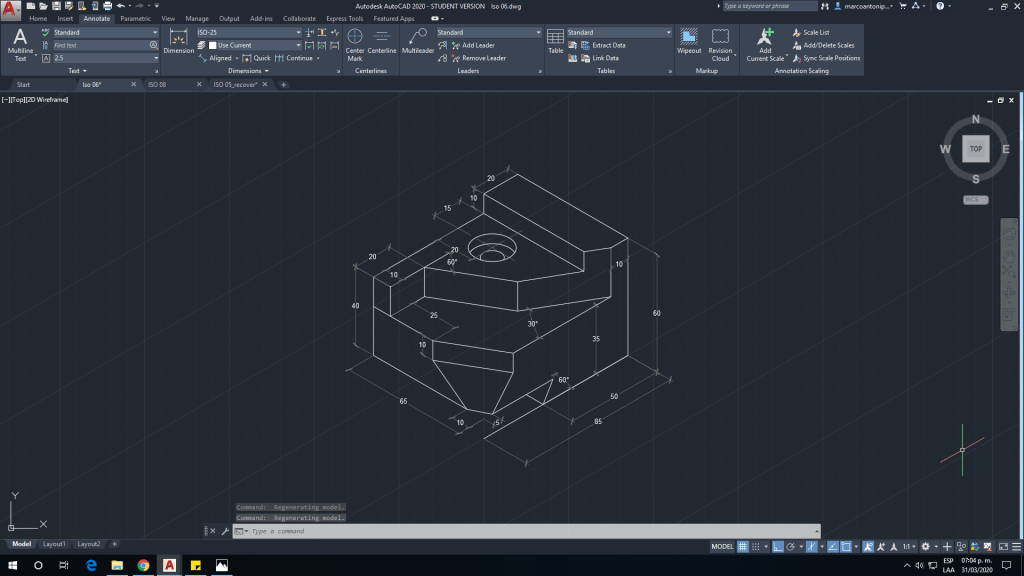Toggle Ortho mode in status bar
This screenshot has height=576, width=1024.
[778, 547]
